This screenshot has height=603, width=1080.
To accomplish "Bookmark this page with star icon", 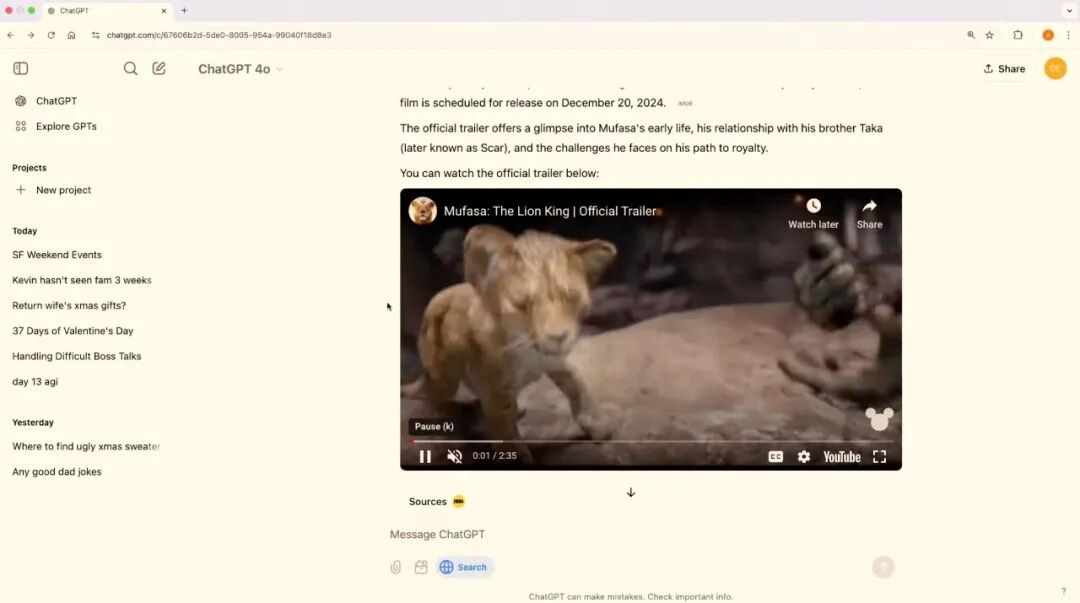I will click(x=990, y=35).
